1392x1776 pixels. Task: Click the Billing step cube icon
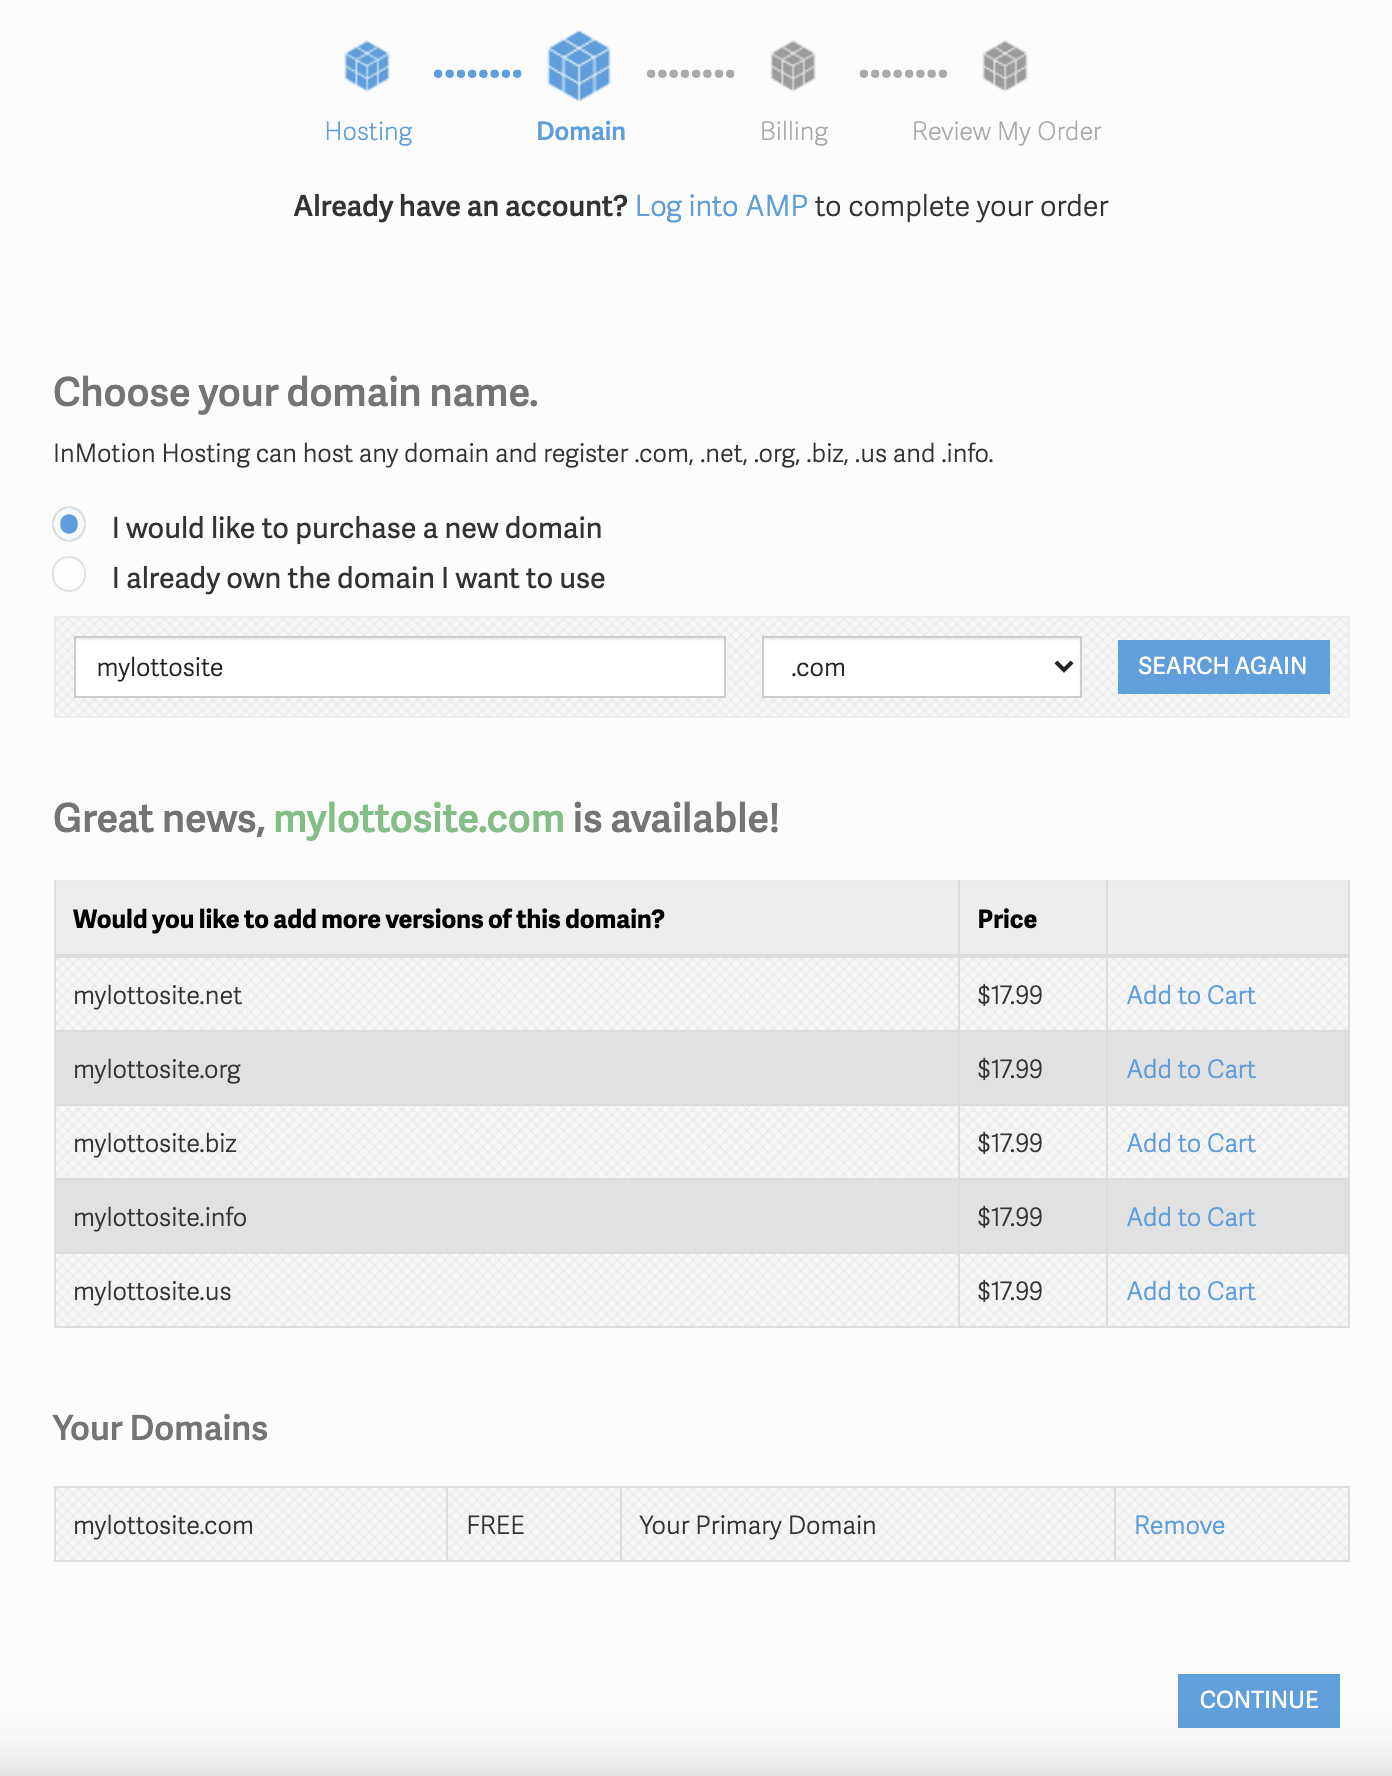pyautogui.click(x=793, y=66)
